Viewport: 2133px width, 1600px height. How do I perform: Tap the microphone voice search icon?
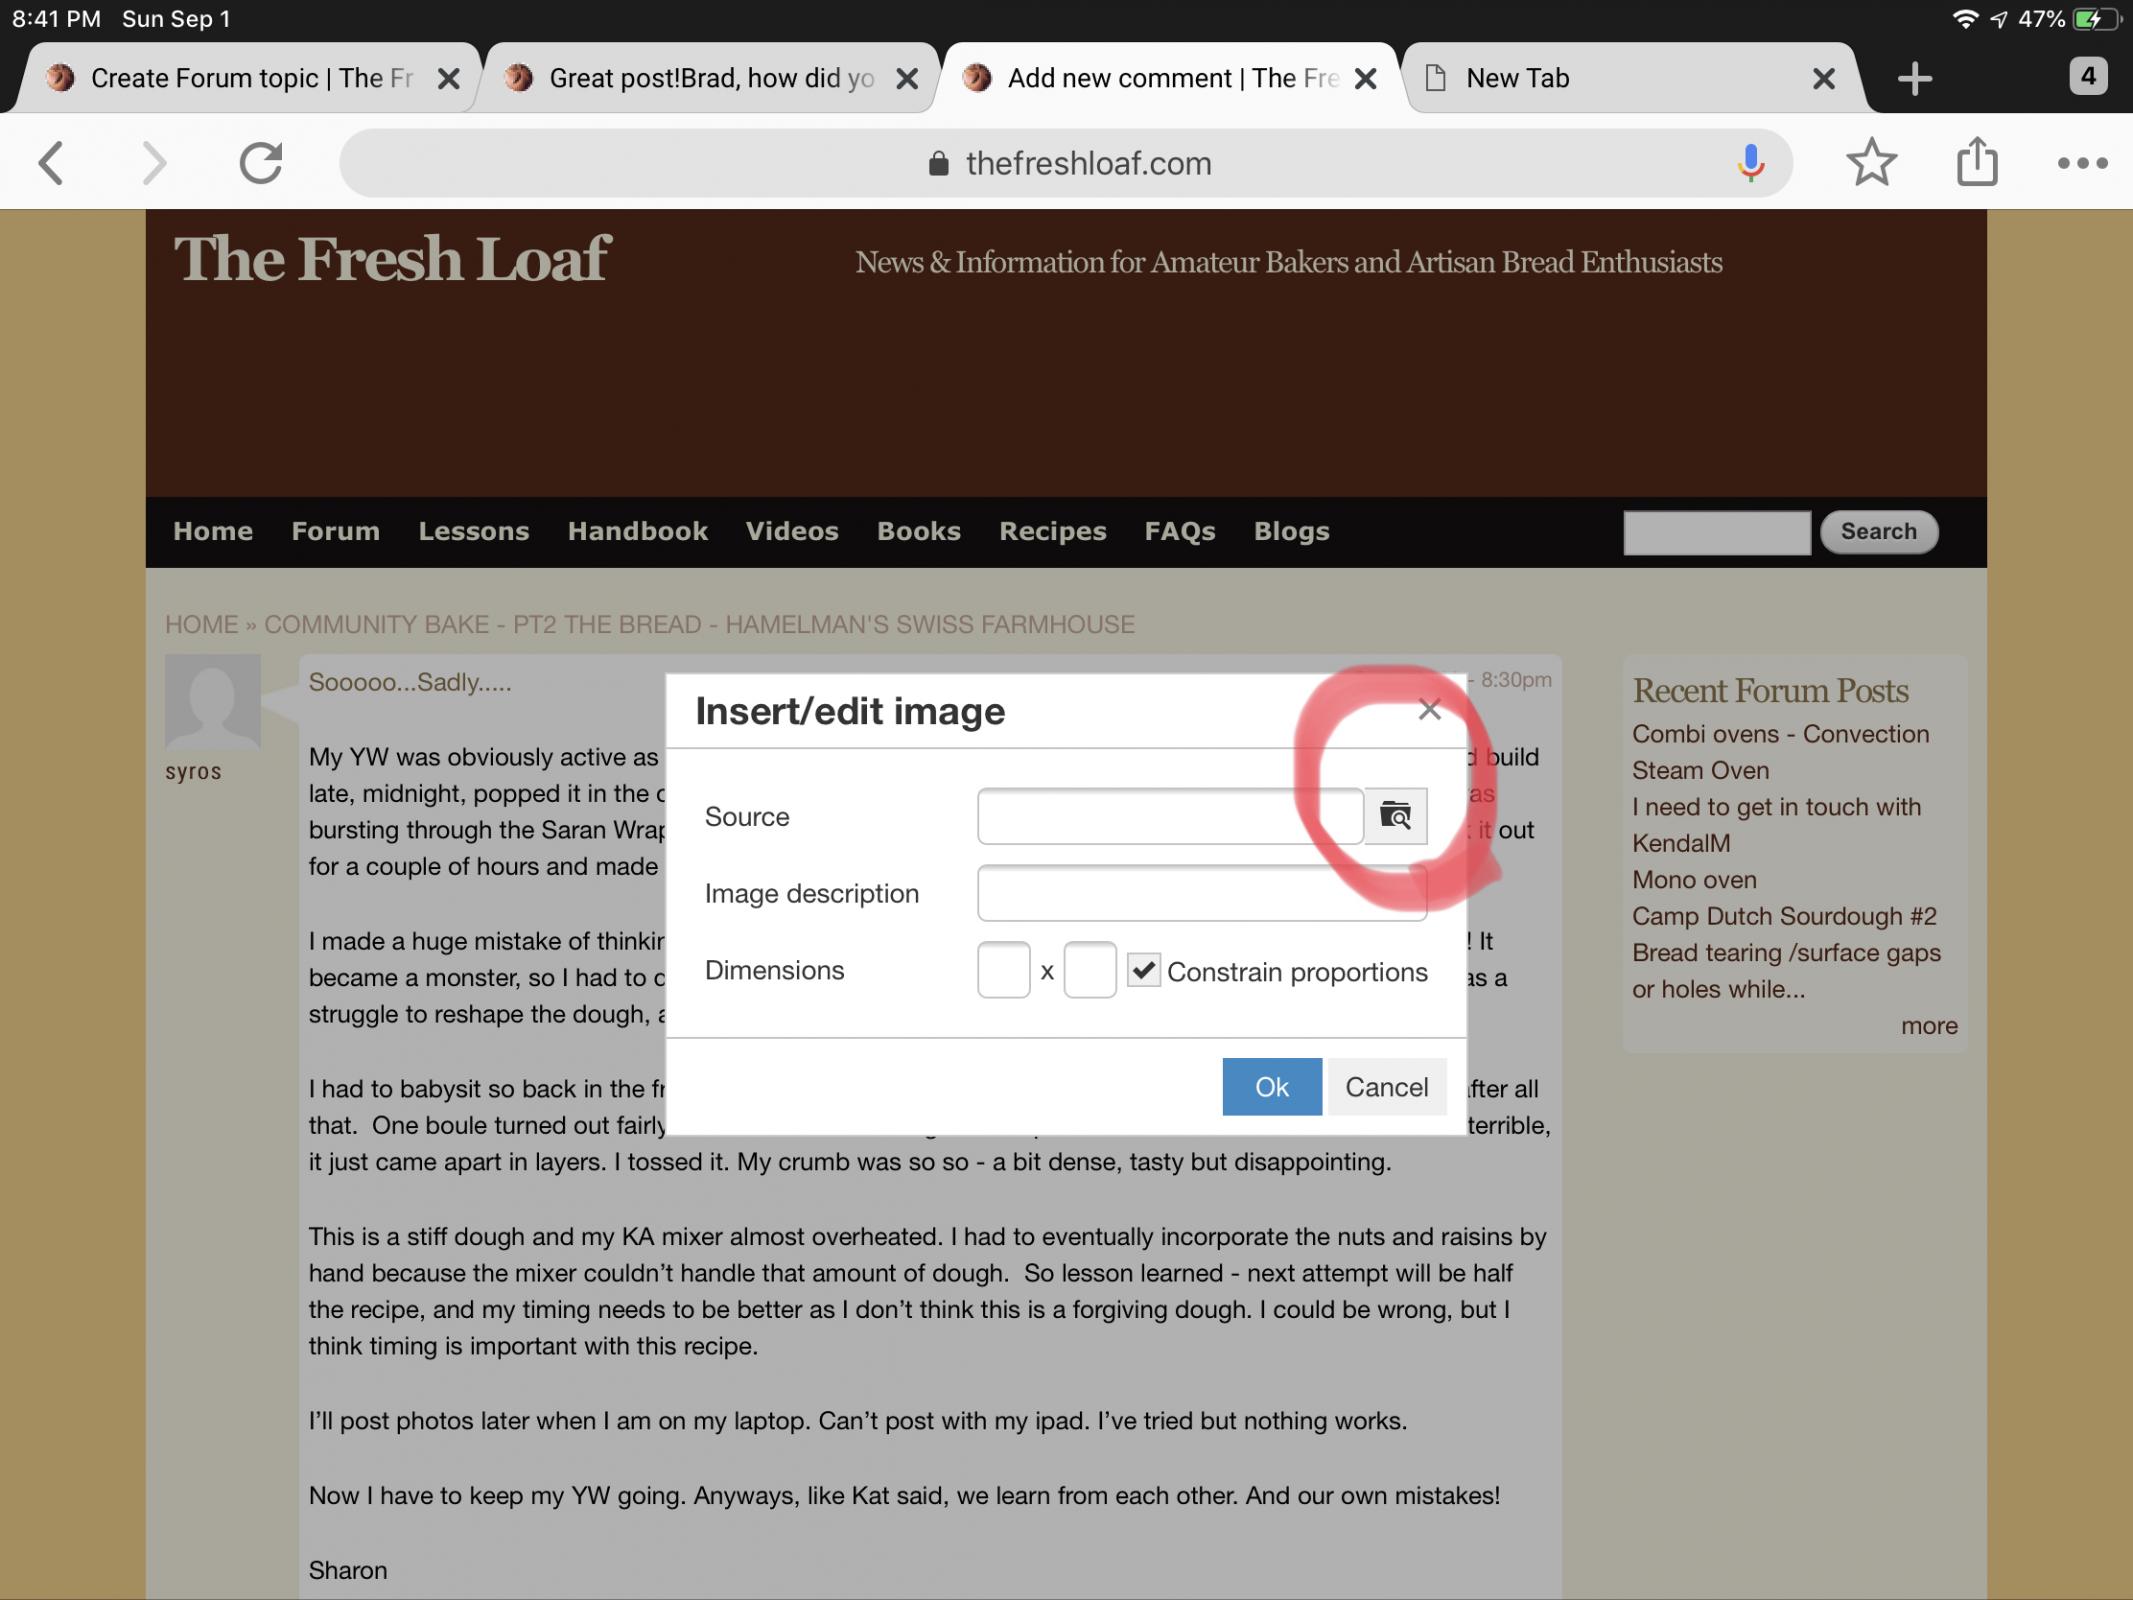point(1750,163)
